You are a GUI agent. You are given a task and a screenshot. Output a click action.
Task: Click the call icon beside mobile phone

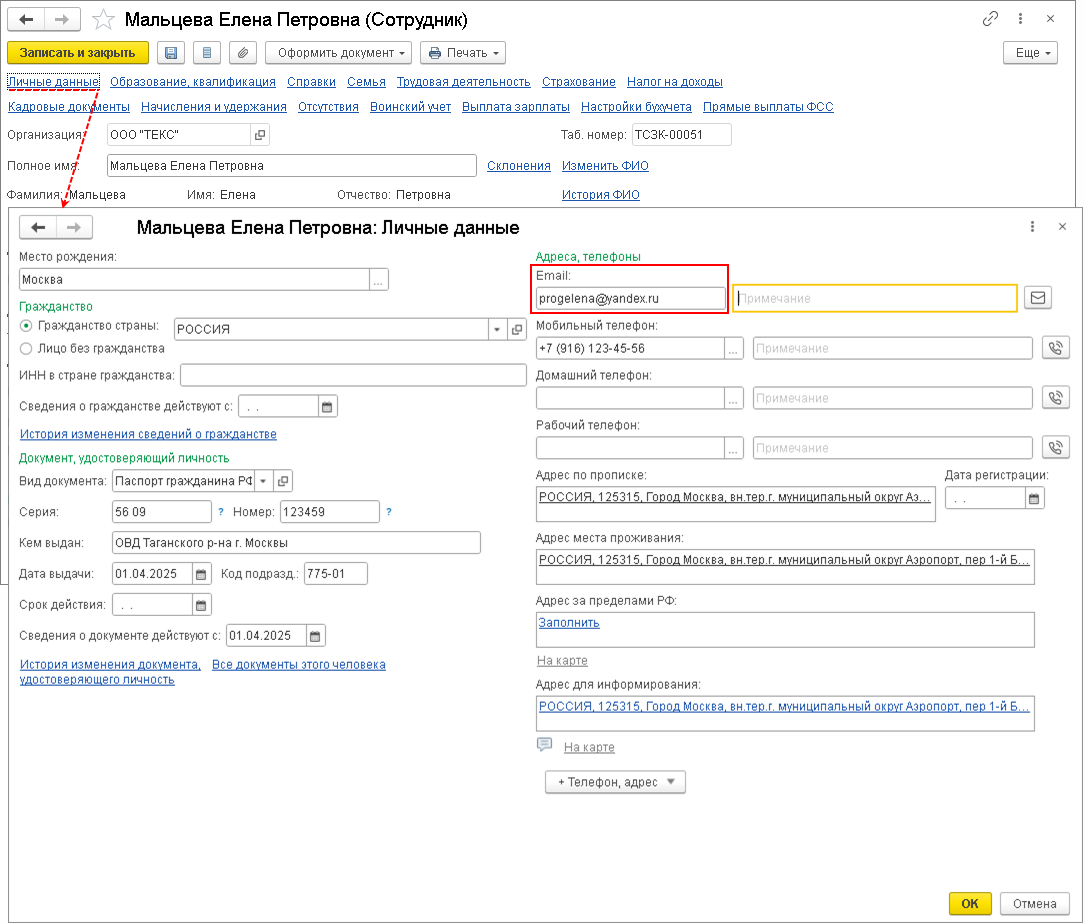1055,348
